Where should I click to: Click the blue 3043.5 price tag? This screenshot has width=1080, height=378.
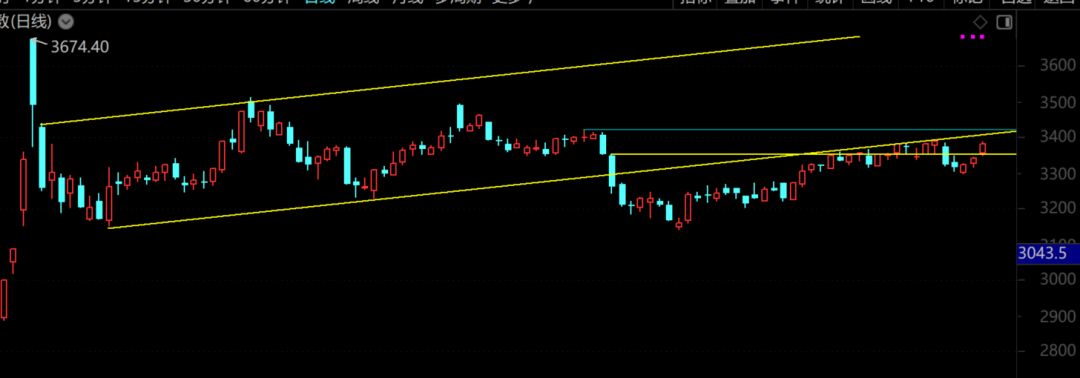pyautogui.click(x=1048, y=253)
